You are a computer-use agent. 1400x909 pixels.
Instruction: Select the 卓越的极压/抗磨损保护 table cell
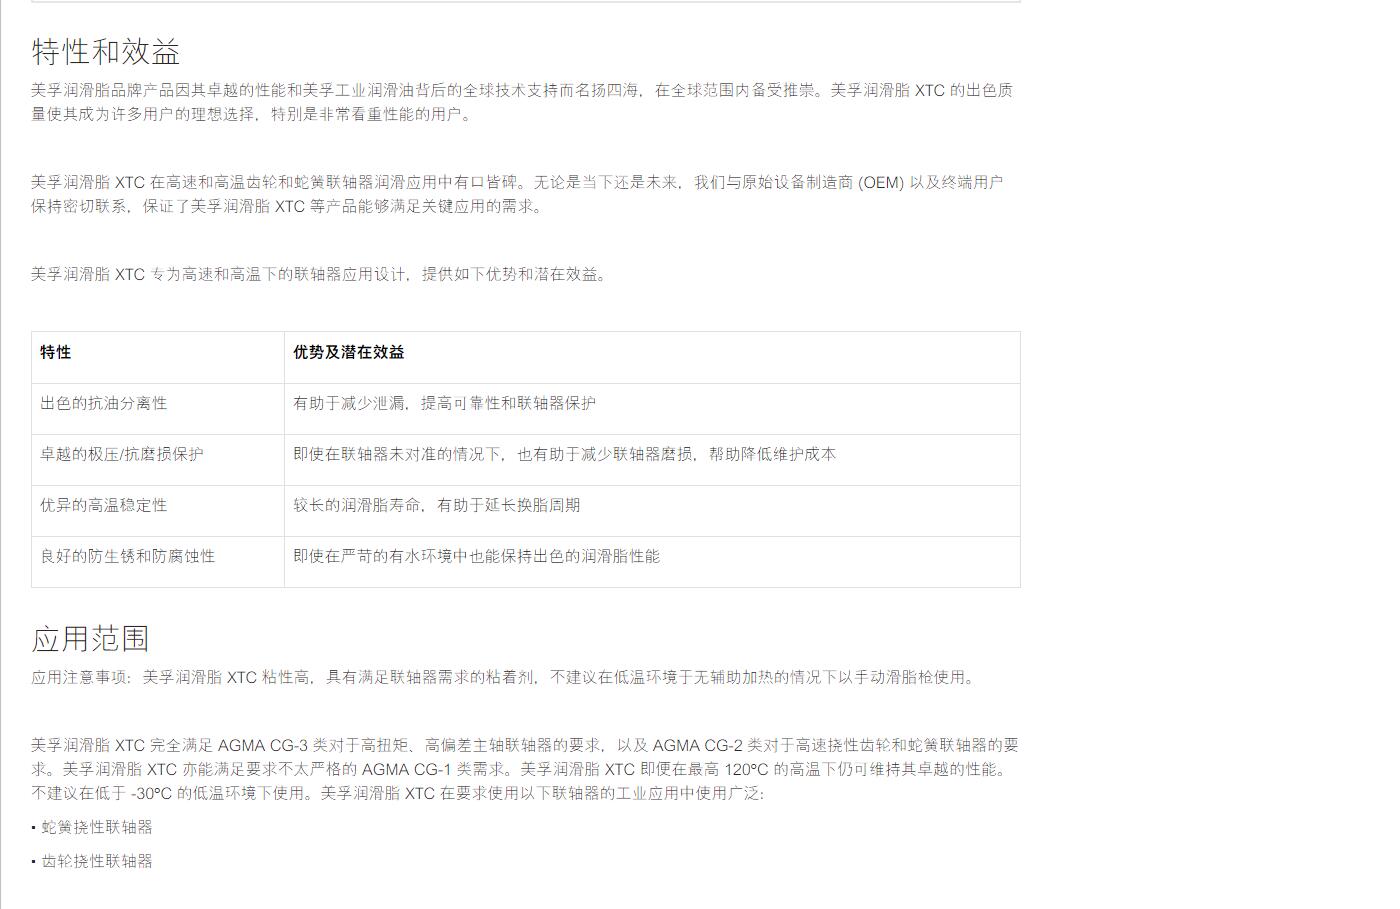coord(158,460)
